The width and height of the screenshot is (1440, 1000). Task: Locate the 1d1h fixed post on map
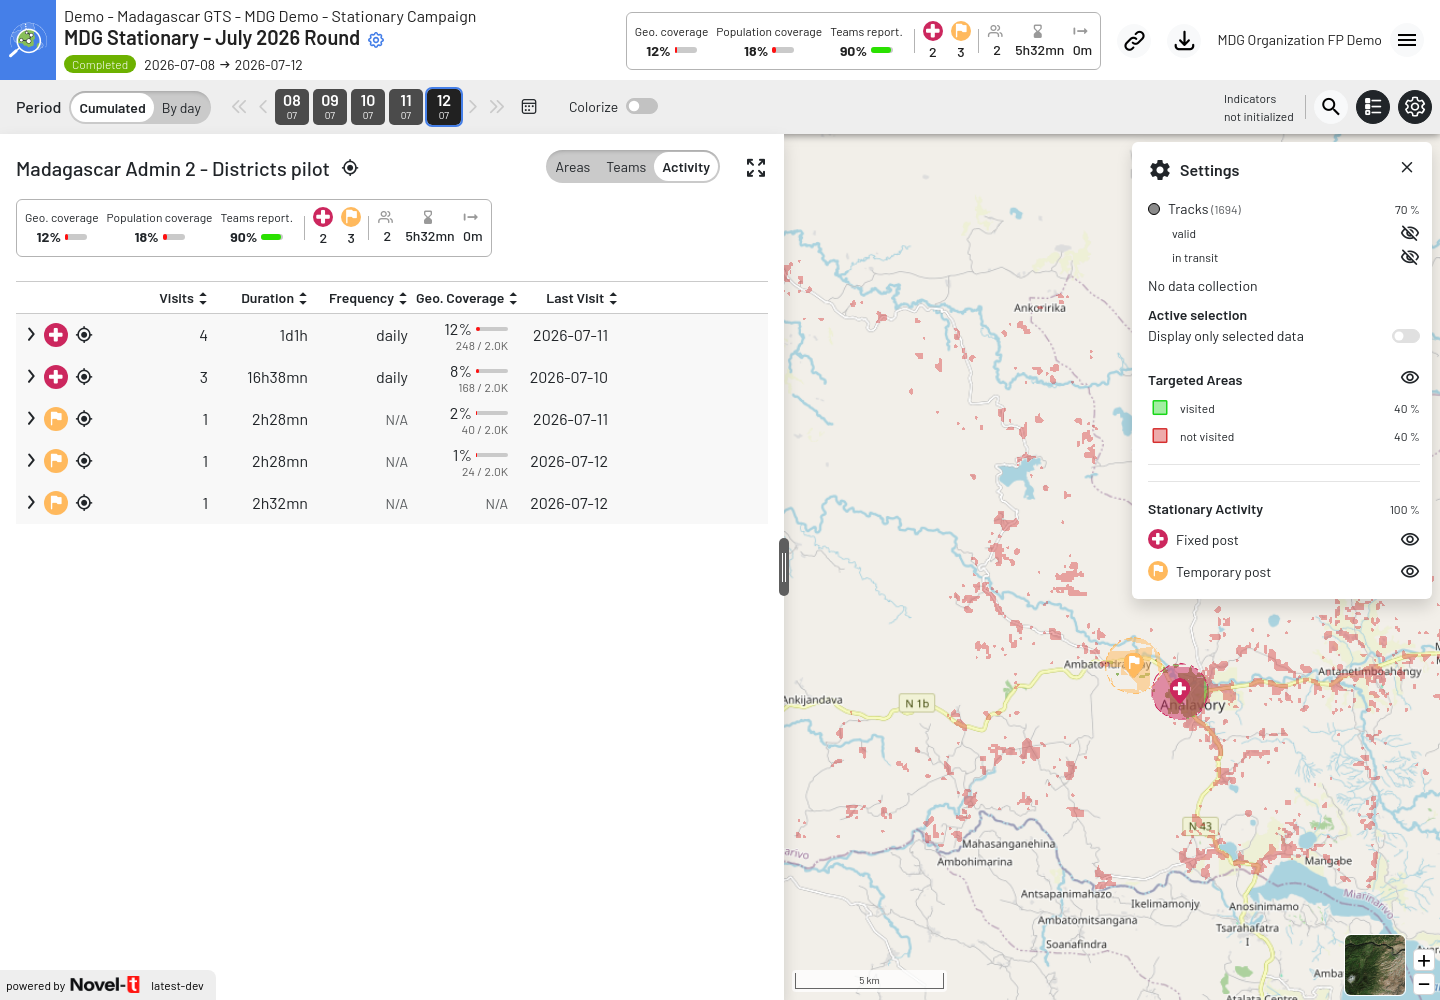(84, 335)
